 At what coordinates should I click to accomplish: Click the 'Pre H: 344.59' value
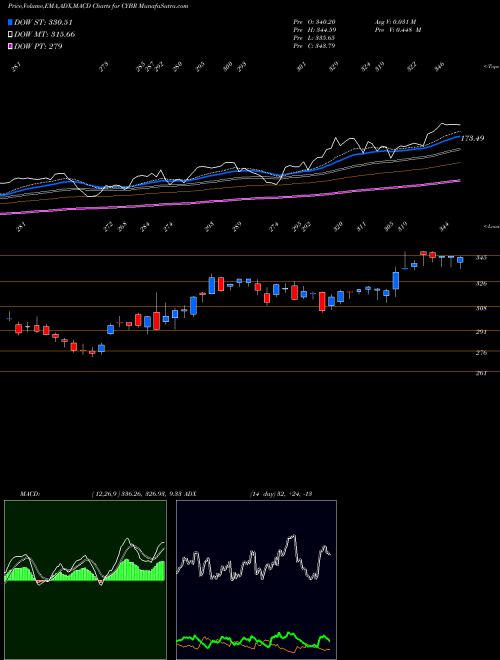pos(314,30)
